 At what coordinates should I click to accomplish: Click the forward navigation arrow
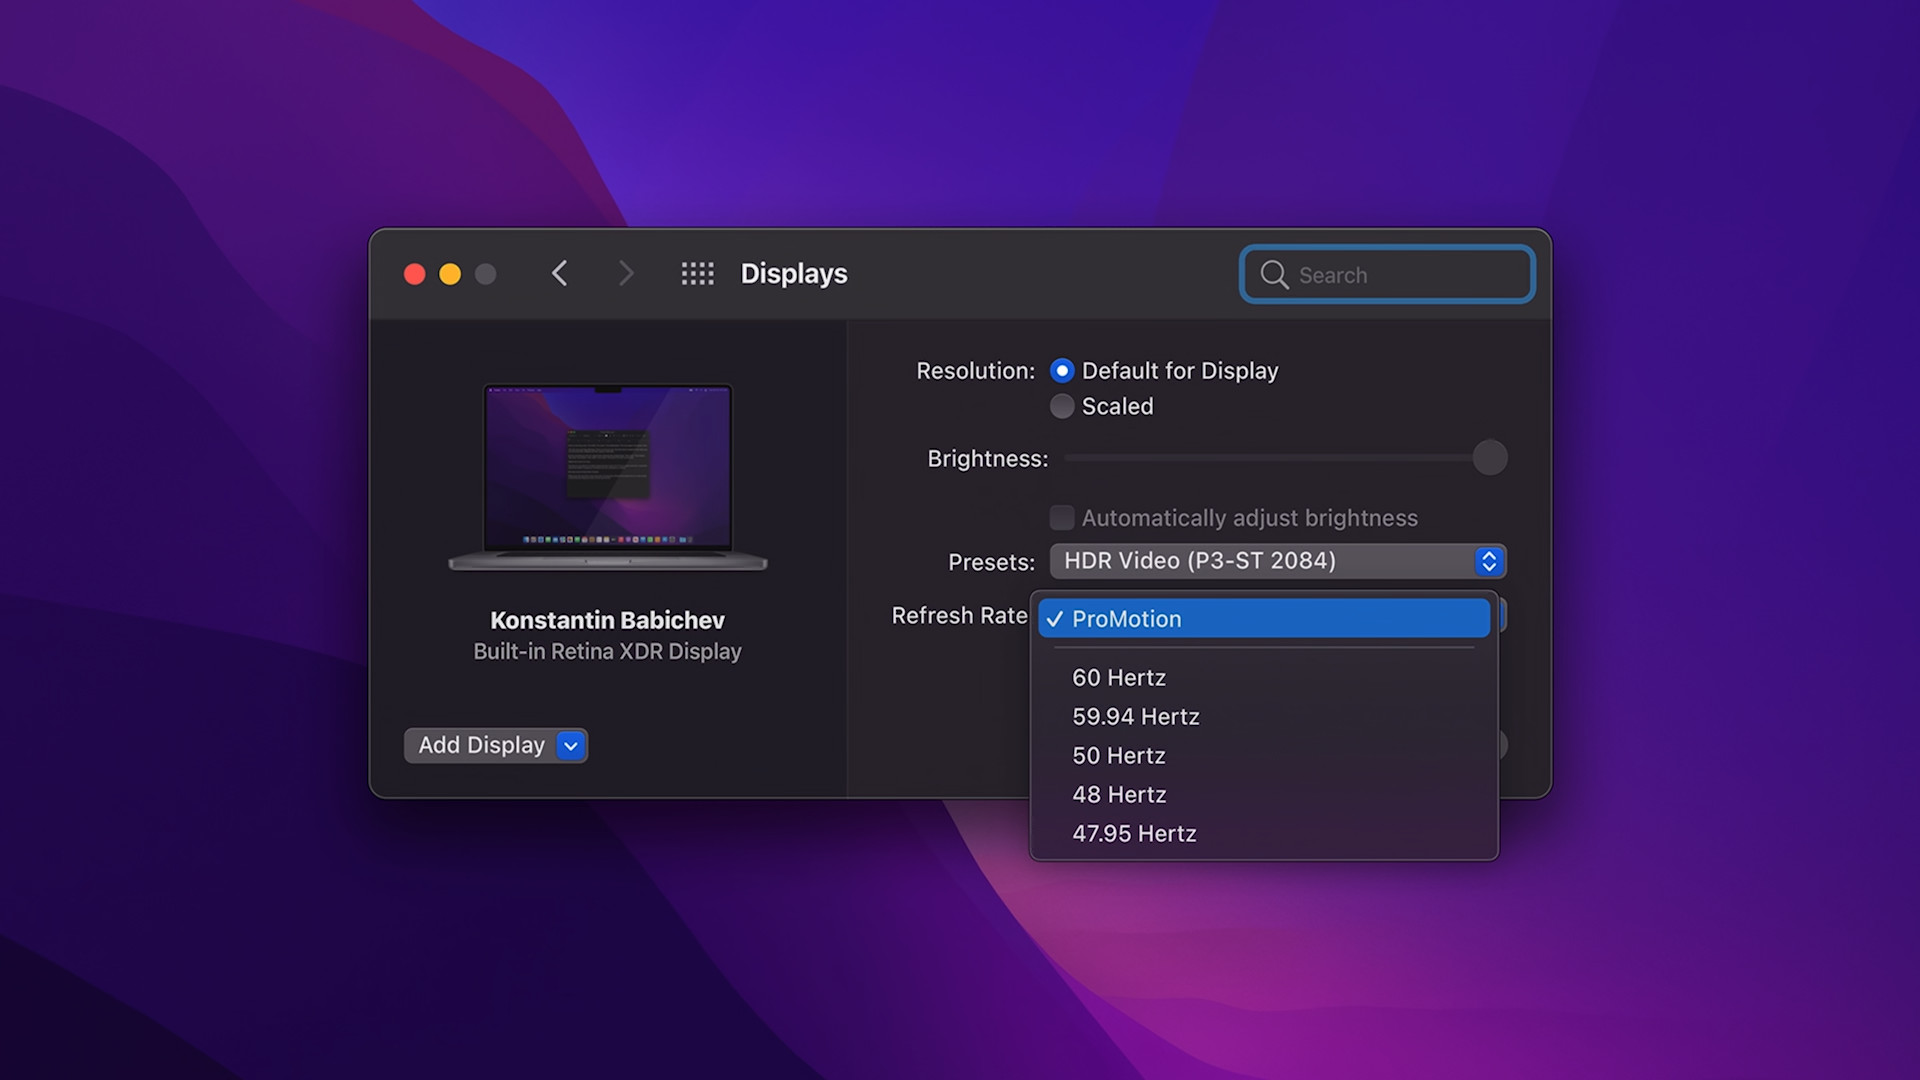pyautogui.click(x=626, y=273)
